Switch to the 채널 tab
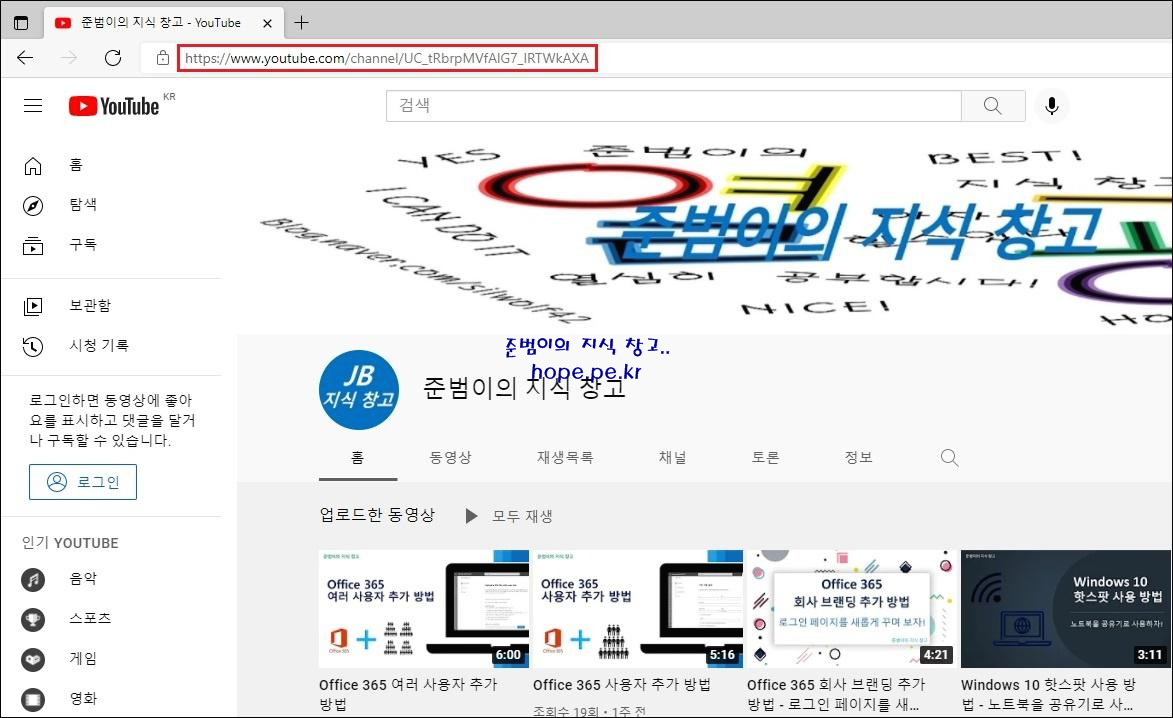Screen dimensions: 1173x718 673,457
